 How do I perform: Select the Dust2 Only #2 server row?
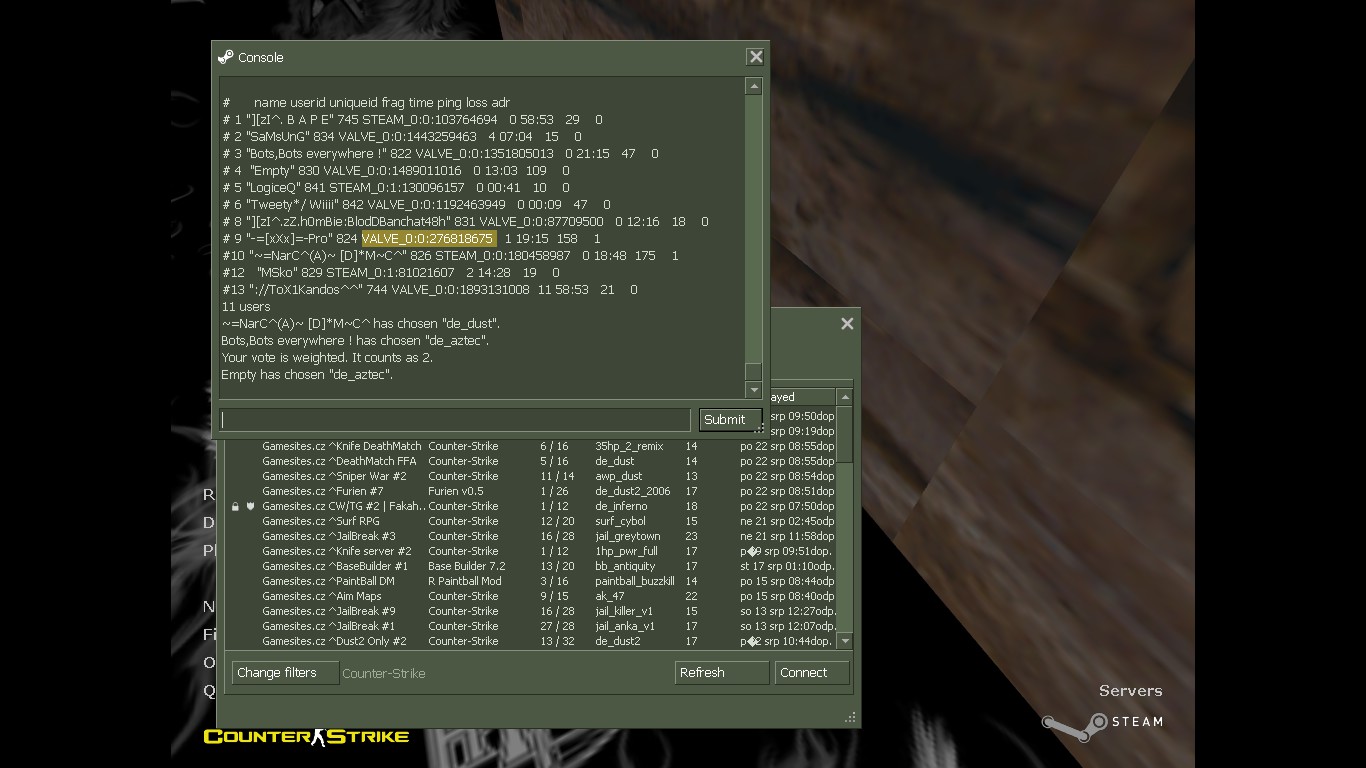[x=530, y=641]
